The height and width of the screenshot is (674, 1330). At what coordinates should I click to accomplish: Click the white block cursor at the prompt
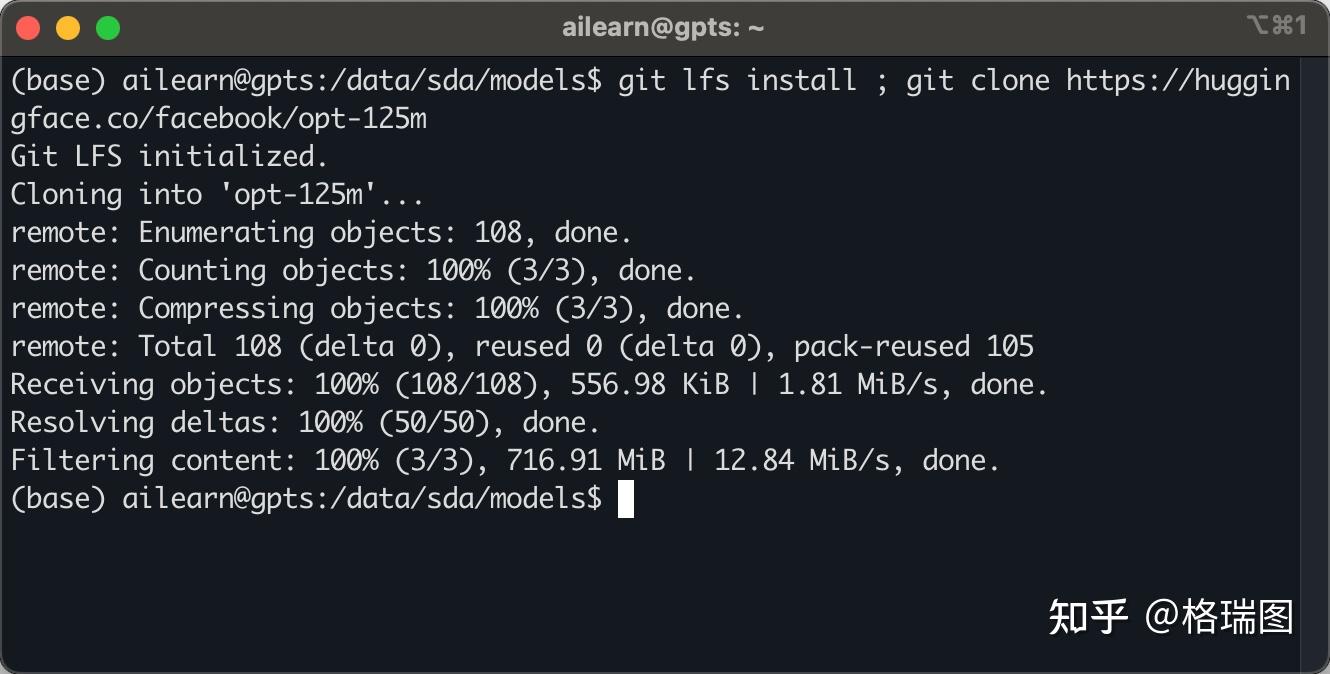626,498
